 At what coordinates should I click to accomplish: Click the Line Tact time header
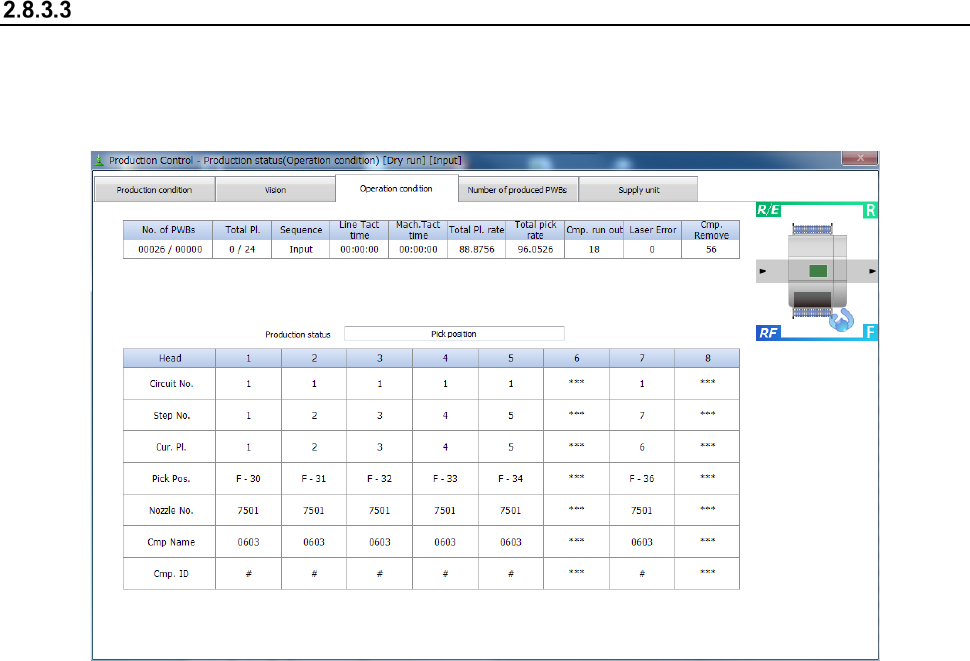pos(359,230)
